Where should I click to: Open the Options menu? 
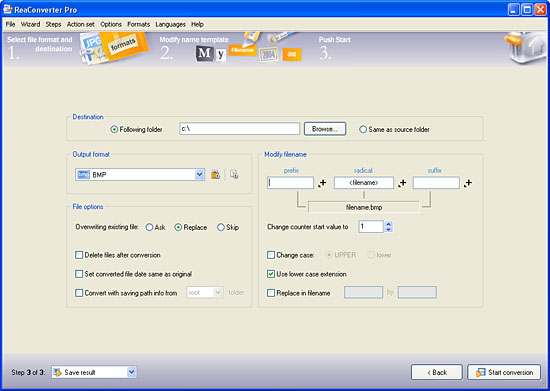pos(111,24)
